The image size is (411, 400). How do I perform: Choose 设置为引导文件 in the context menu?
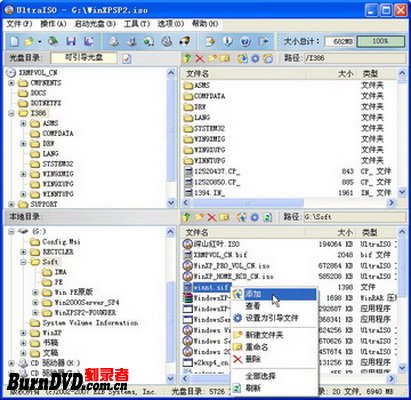click(x=274, y=318)
